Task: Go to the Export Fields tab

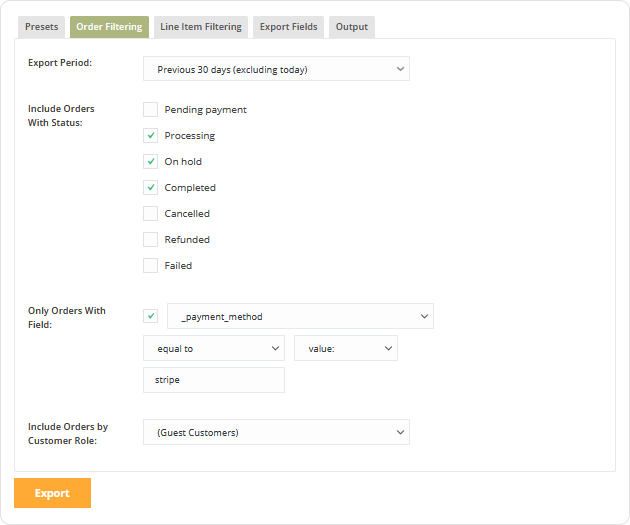Action: coord(288,27)
